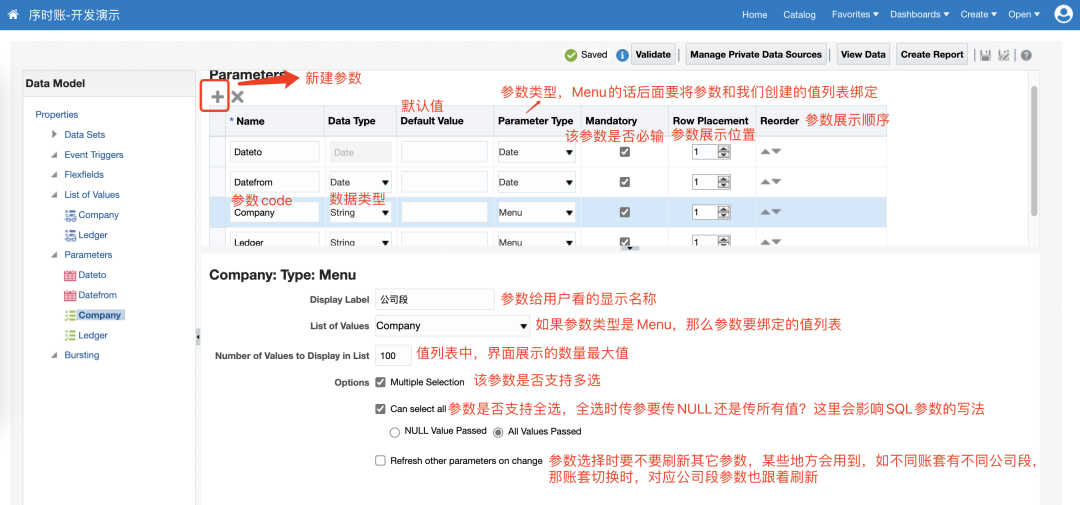Click the Validate button
The image size is (1080, 505).
tap(653, 54)
